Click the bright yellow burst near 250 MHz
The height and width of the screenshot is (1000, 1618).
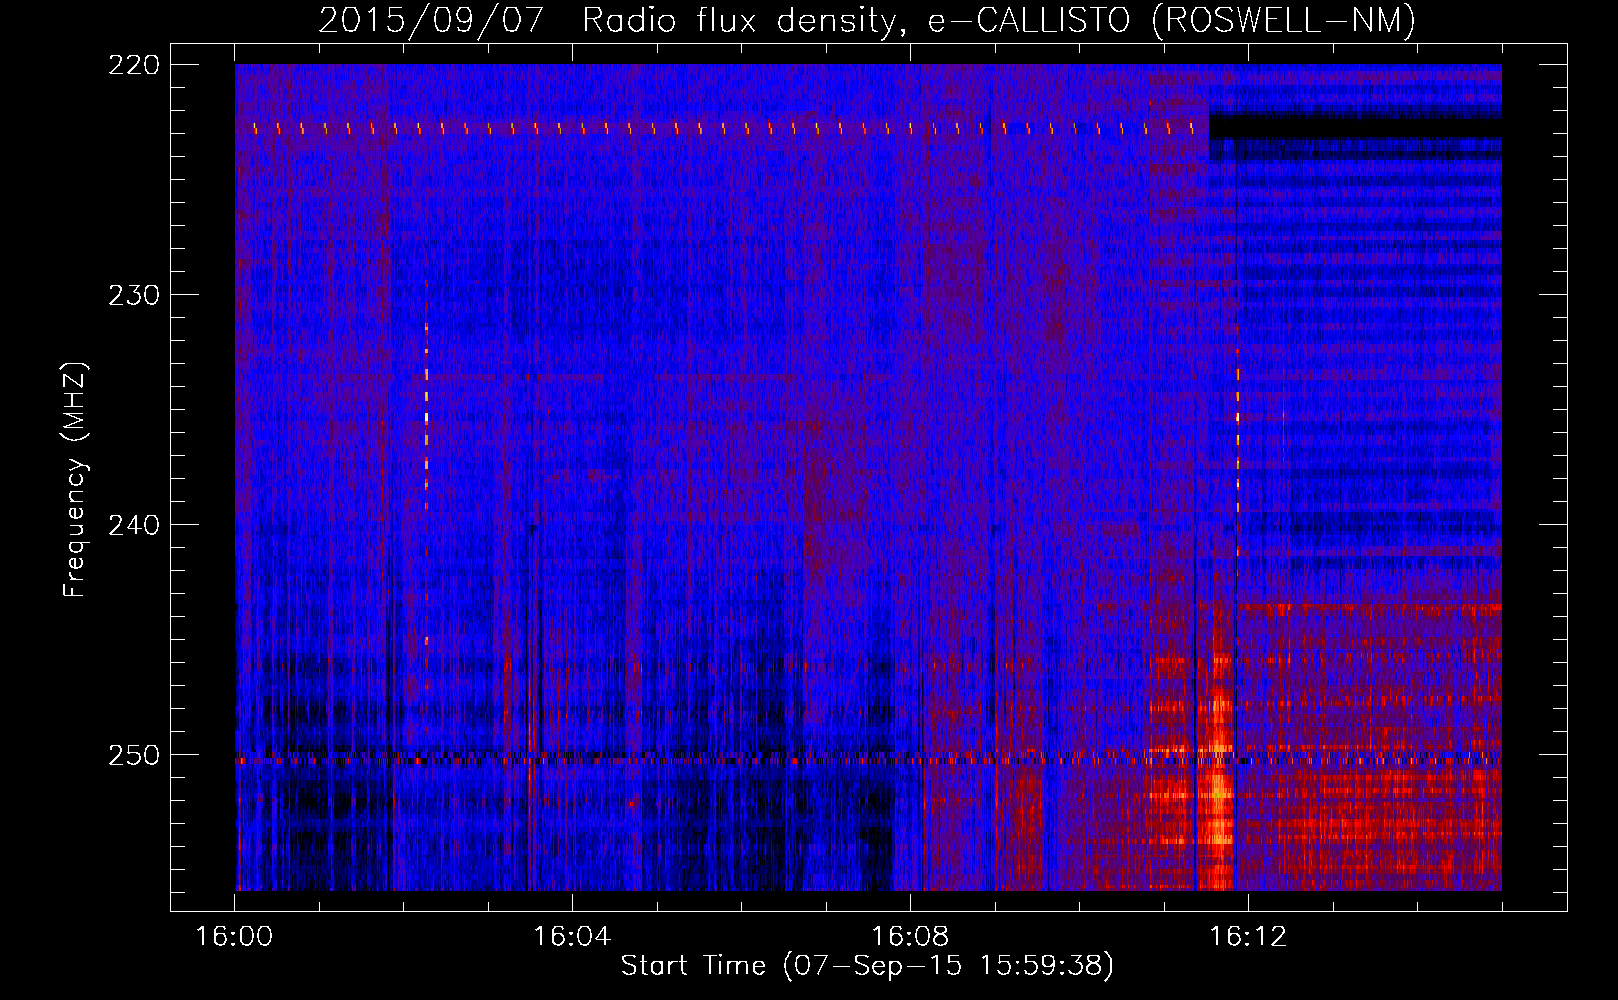click(x=1218, y=770)
